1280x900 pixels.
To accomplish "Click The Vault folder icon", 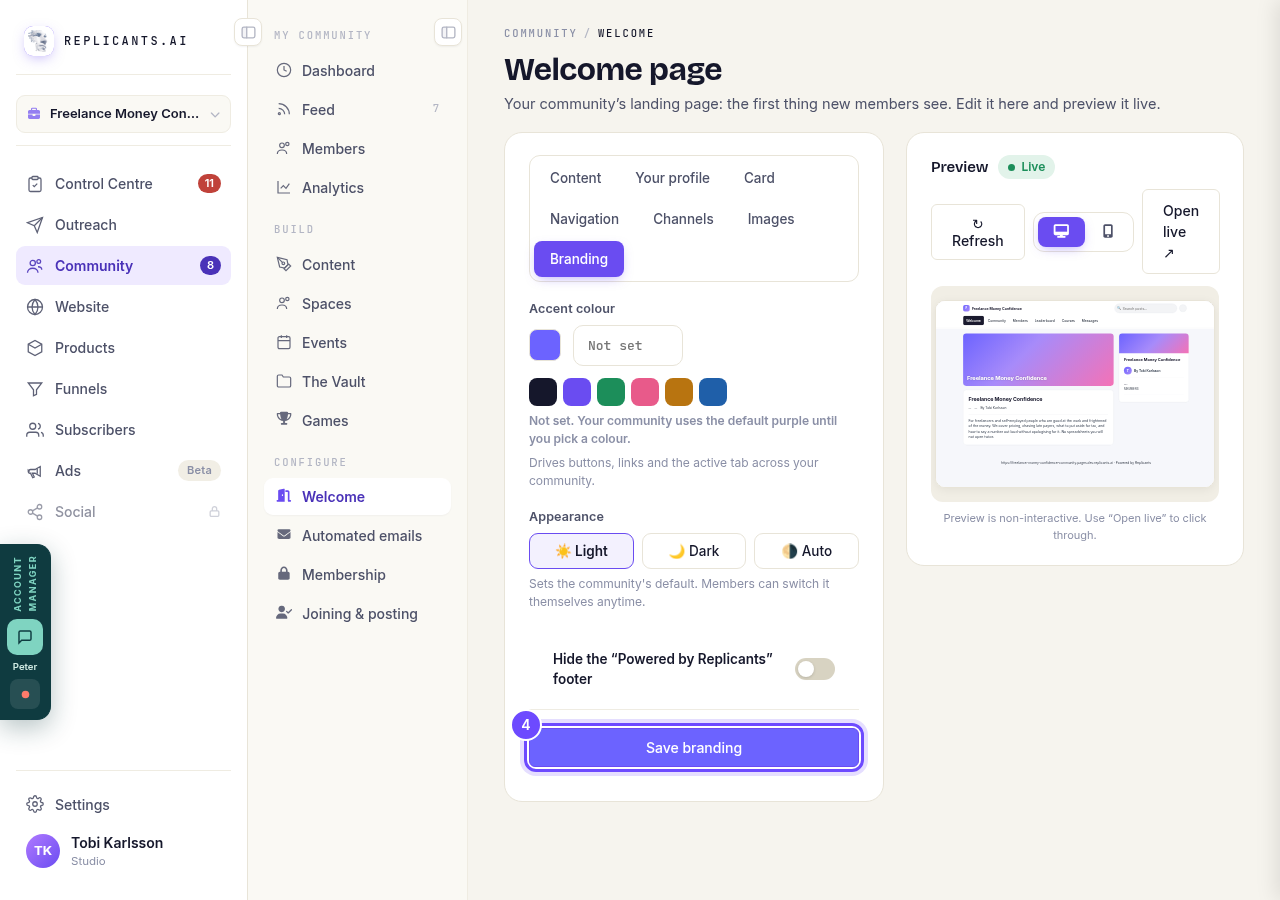I will pos(284,381).
